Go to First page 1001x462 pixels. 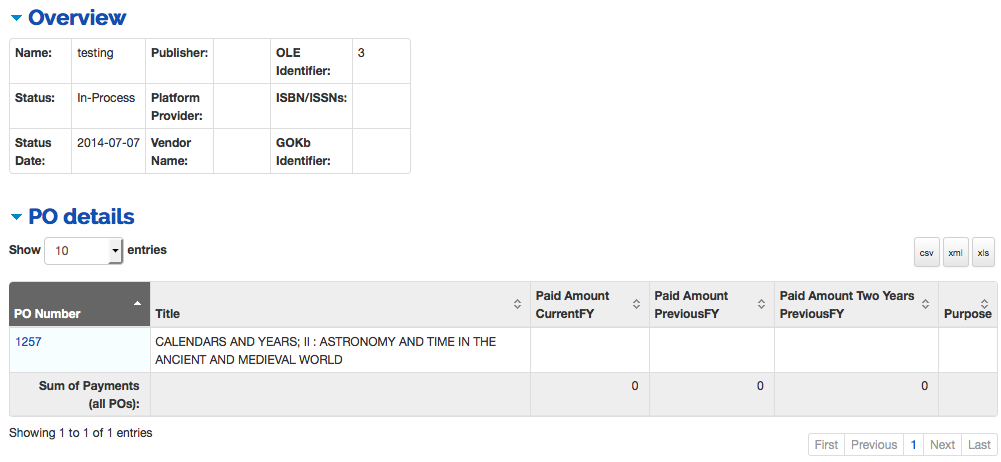tap(826, 445)
